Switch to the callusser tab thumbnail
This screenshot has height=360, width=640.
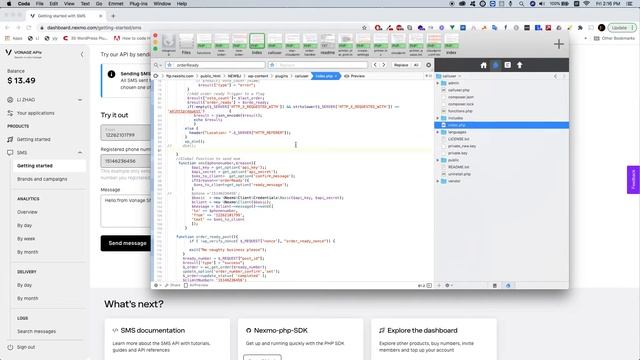click(x=275, y=44)
